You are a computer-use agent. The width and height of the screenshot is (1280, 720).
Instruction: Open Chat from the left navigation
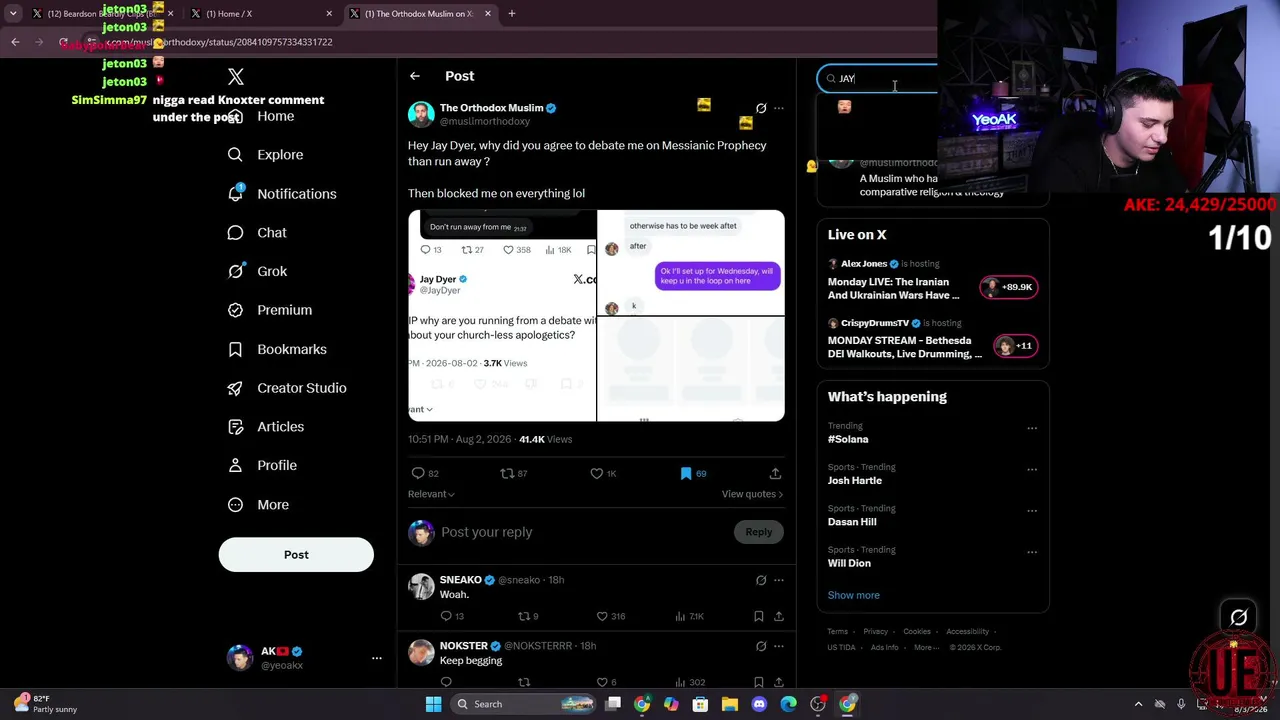pos(257,233)
